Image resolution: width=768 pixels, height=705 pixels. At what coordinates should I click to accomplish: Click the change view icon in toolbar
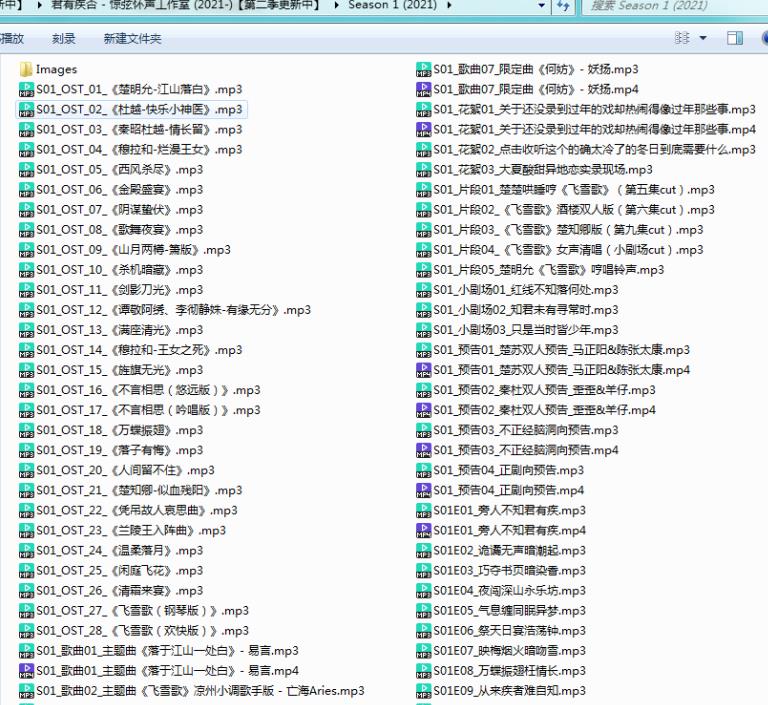(682, 38)
